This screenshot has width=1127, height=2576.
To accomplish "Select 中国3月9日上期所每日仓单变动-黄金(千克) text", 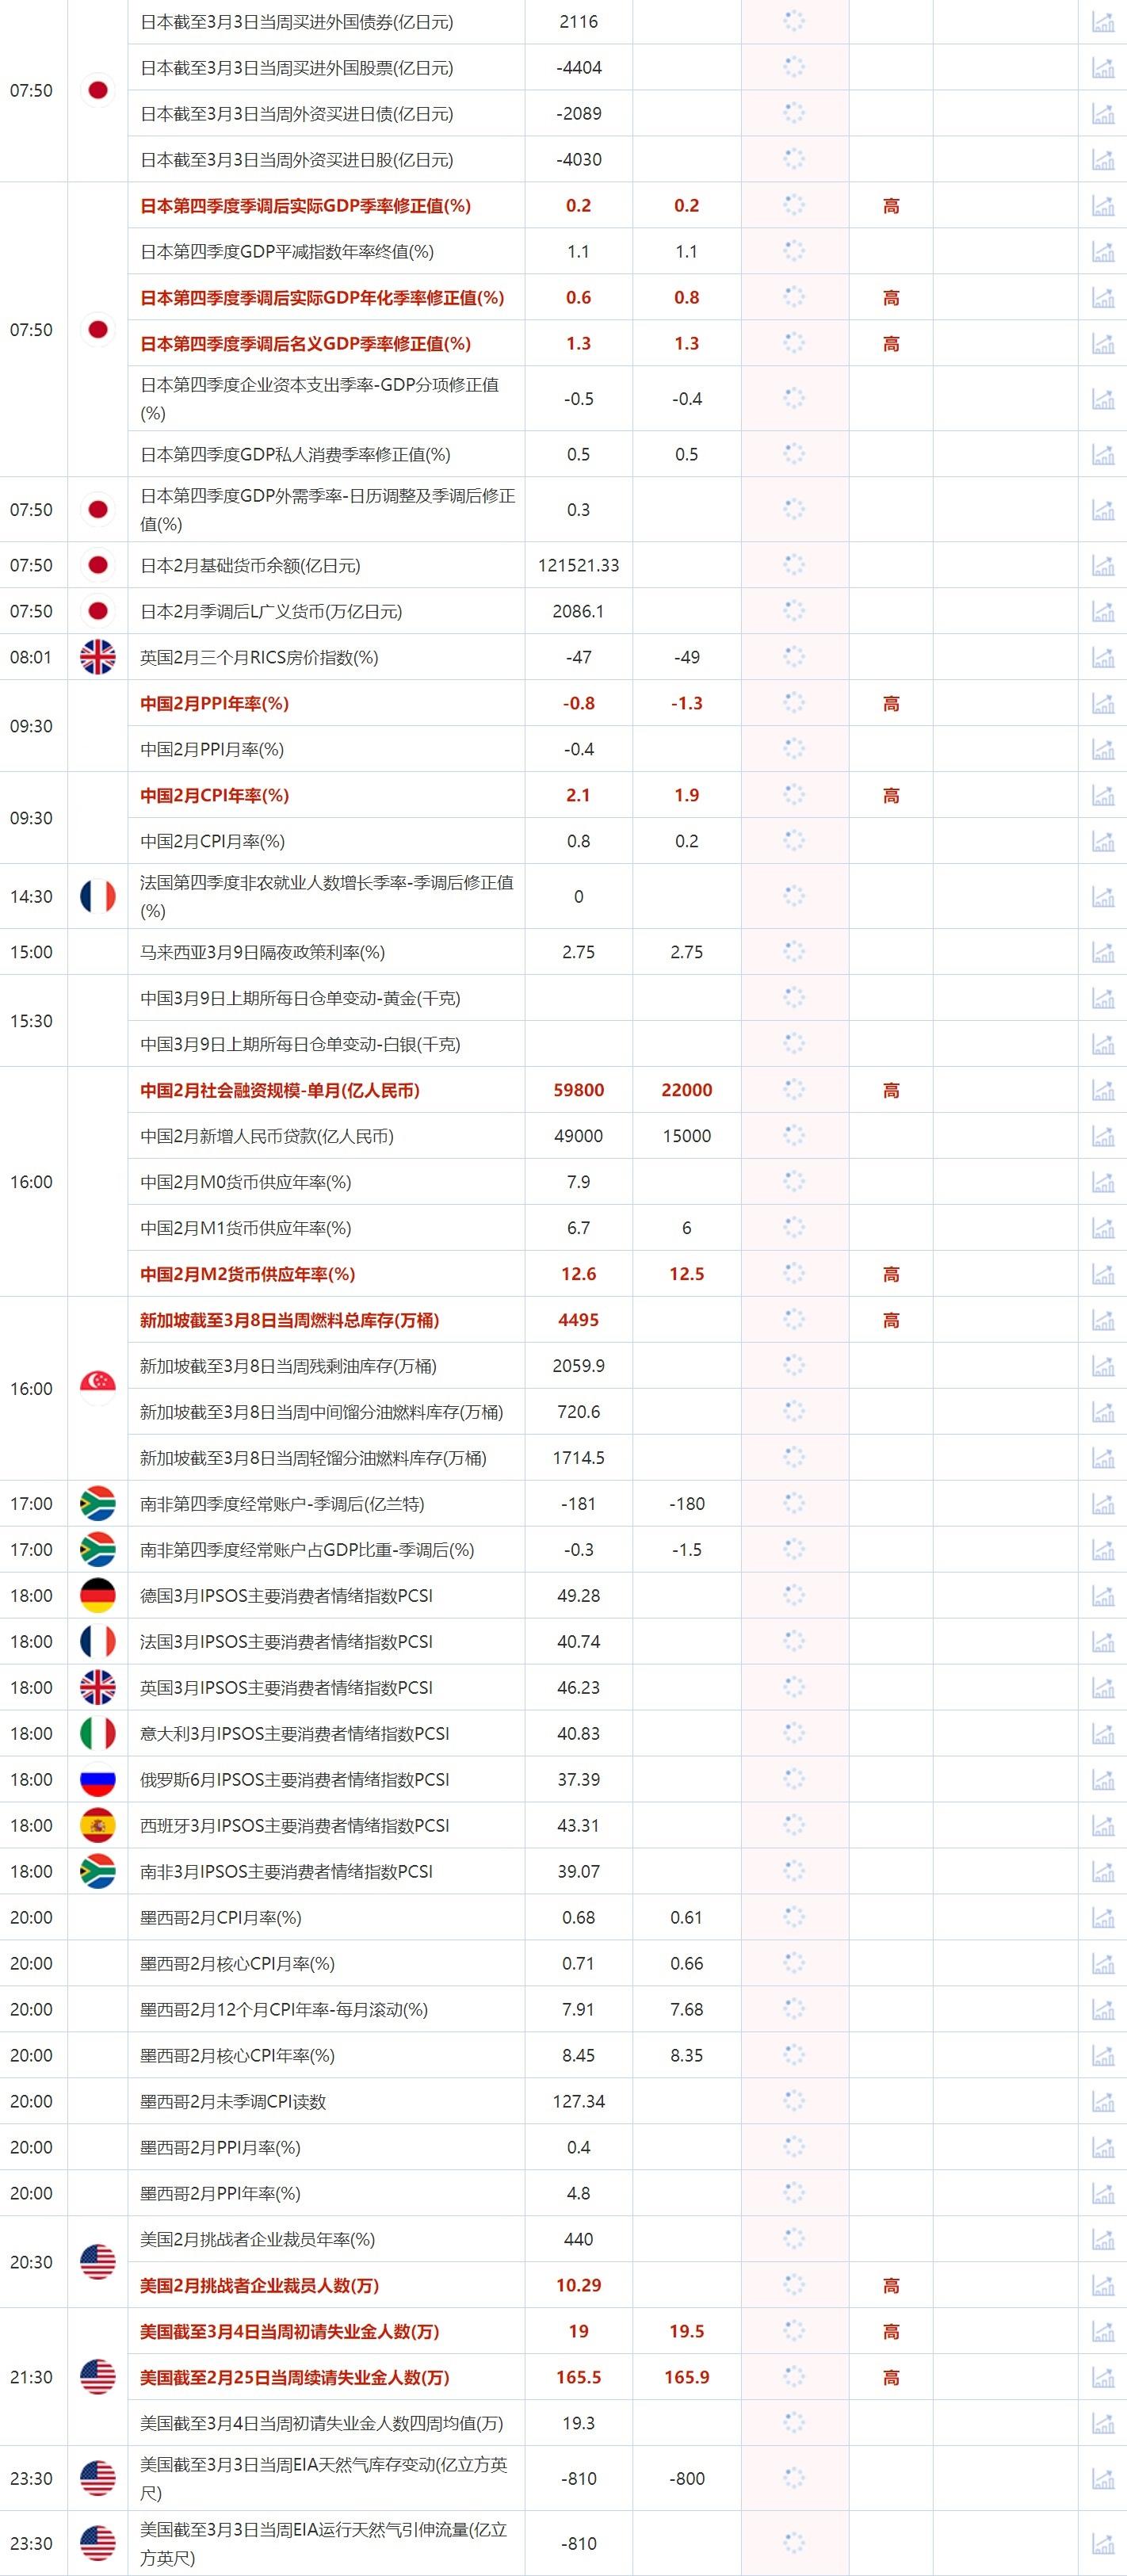I will (300, 999).
